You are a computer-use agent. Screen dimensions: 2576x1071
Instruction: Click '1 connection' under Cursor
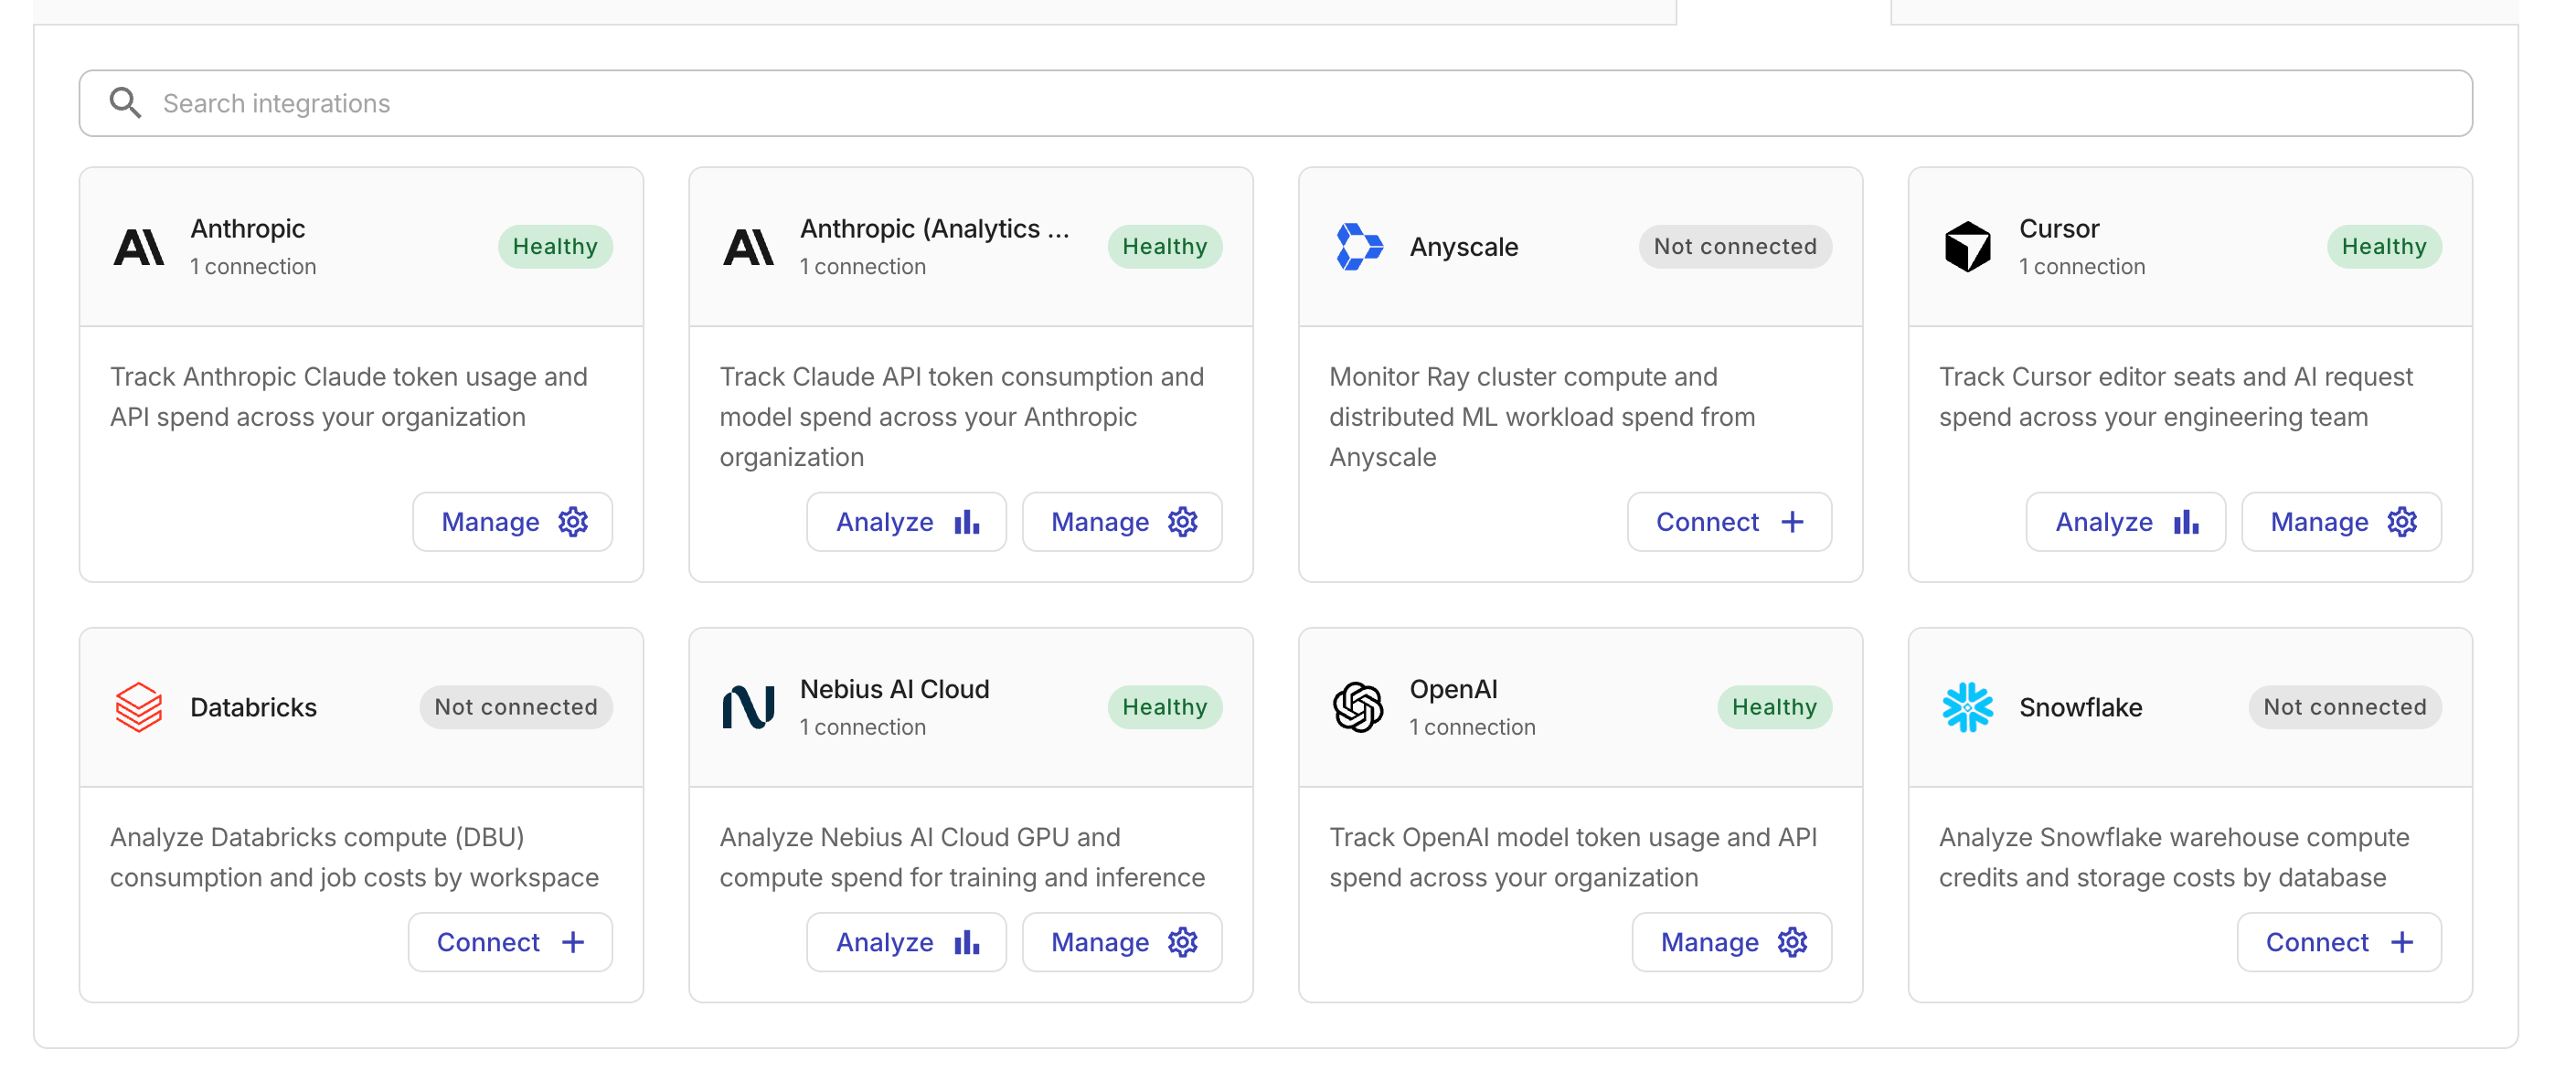(2082, 266)
